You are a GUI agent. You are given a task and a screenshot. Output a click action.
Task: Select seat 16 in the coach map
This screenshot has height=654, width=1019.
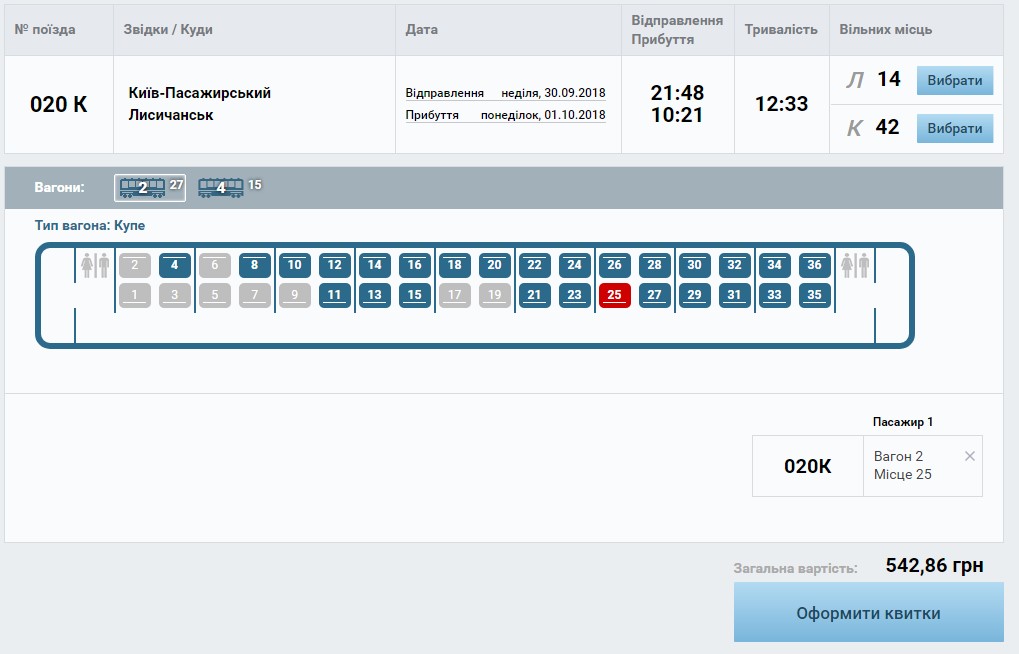(414, 265)
